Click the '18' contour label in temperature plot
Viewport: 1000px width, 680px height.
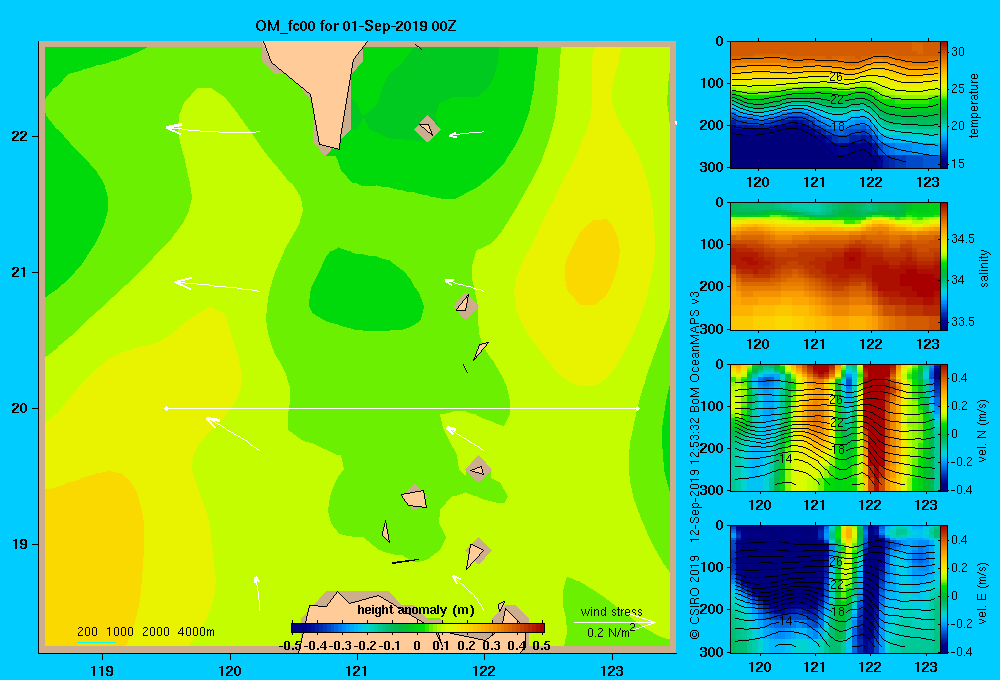pyautogui.click(x=838, y=127)
